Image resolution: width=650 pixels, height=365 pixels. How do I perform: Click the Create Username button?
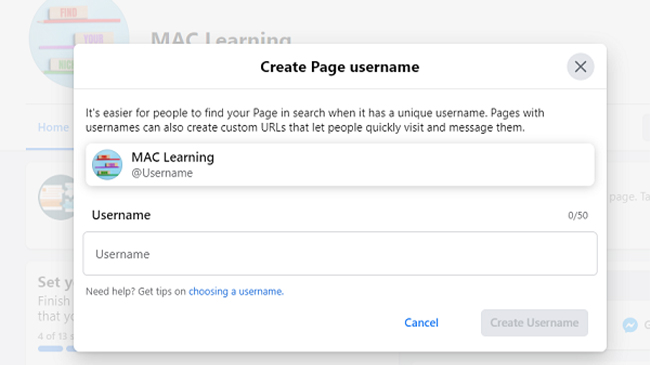[x=534, y=323]
